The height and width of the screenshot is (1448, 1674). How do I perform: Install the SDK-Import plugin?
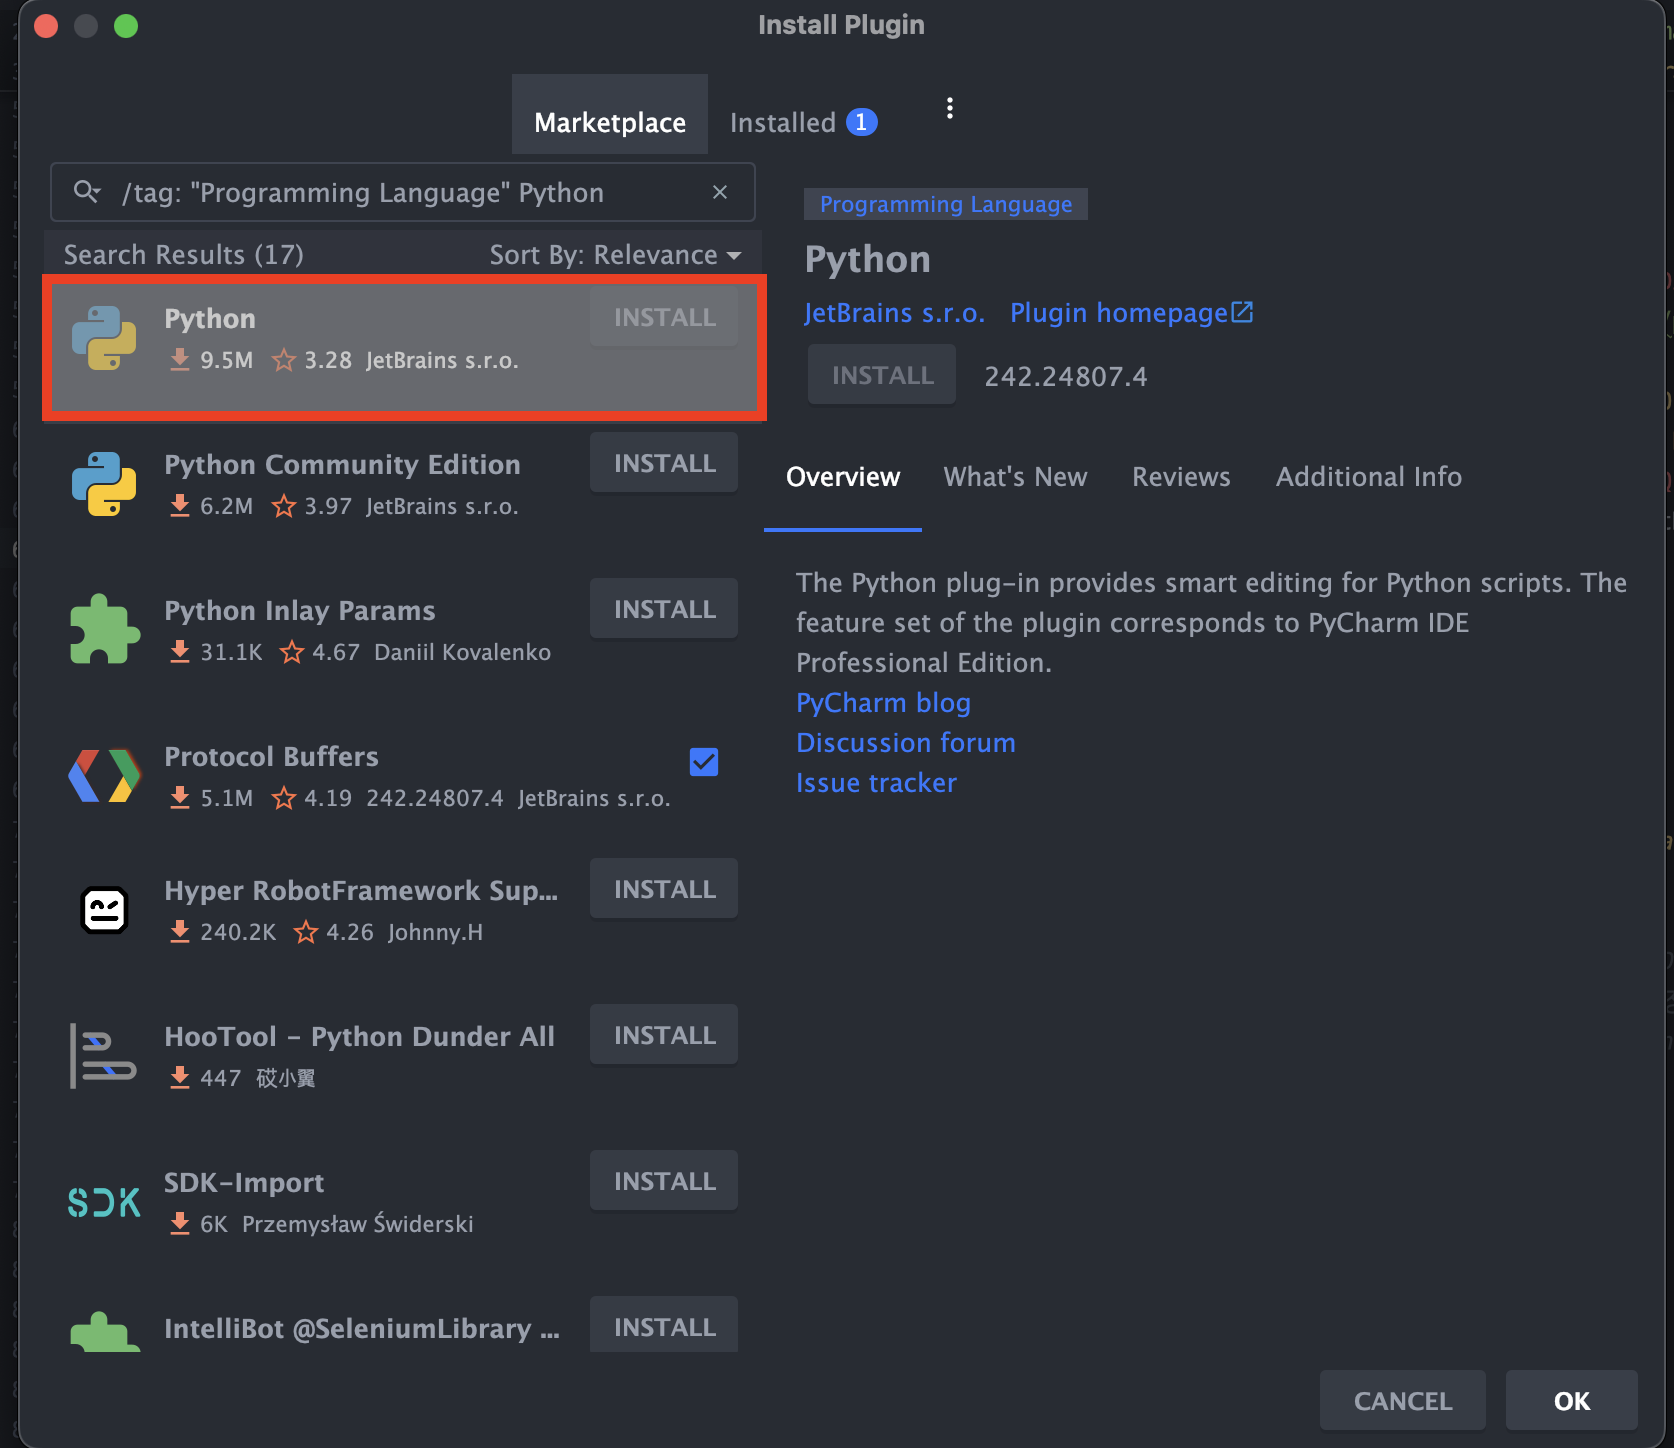click(x=664, y=1181)
